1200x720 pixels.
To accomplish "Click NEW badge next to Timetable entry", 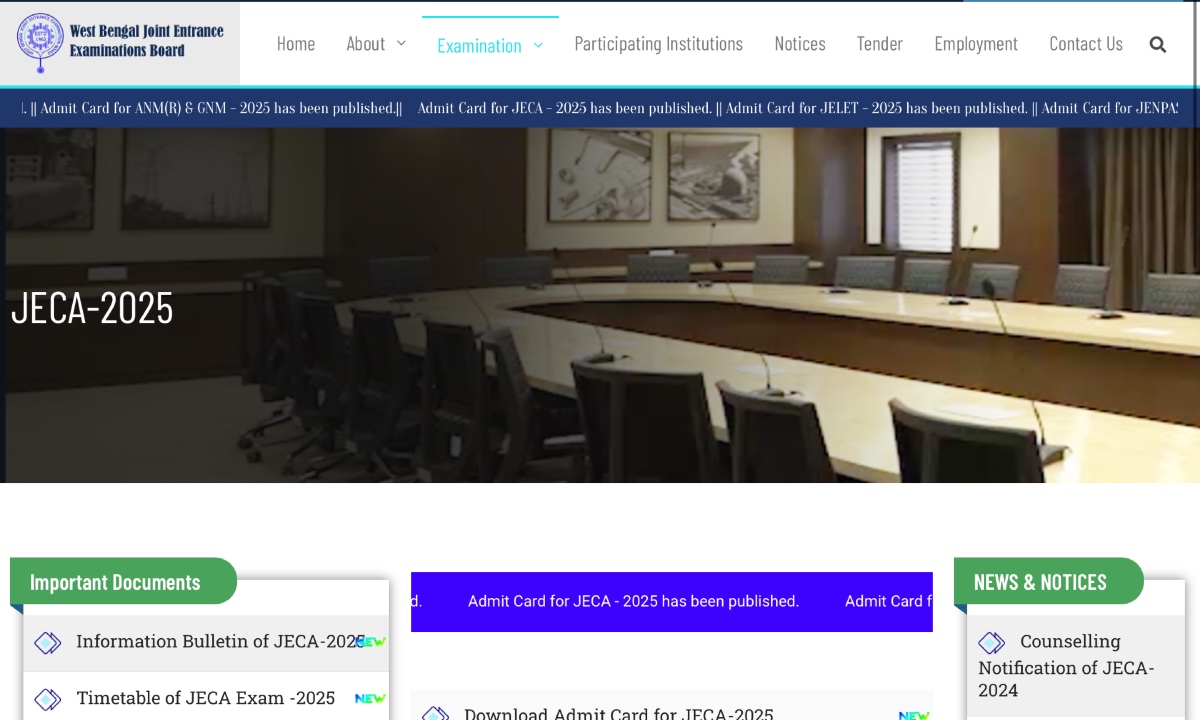I will point(370,699).
